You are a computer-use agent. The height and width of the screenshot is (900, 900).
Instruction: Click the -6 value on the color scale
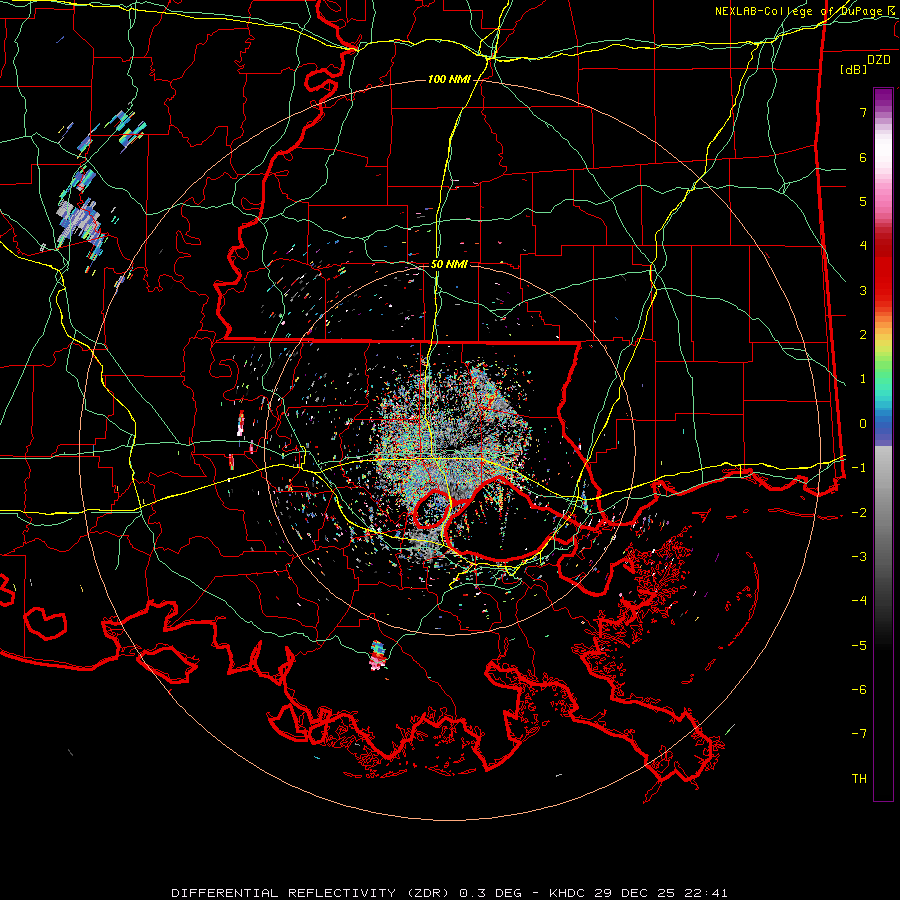click(859, 690)
